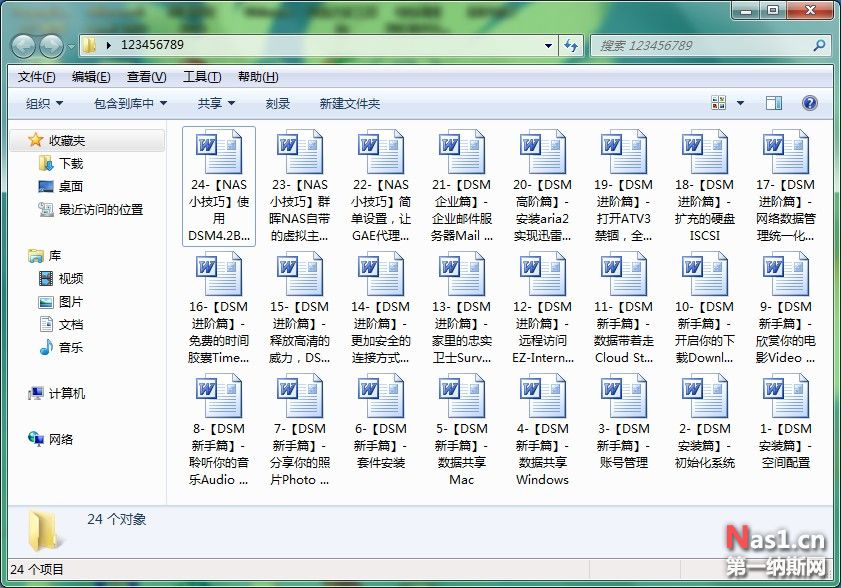Select the Word file starting with 2-
This screenshot has height=588, width=841.
click(x=705, y=422)
